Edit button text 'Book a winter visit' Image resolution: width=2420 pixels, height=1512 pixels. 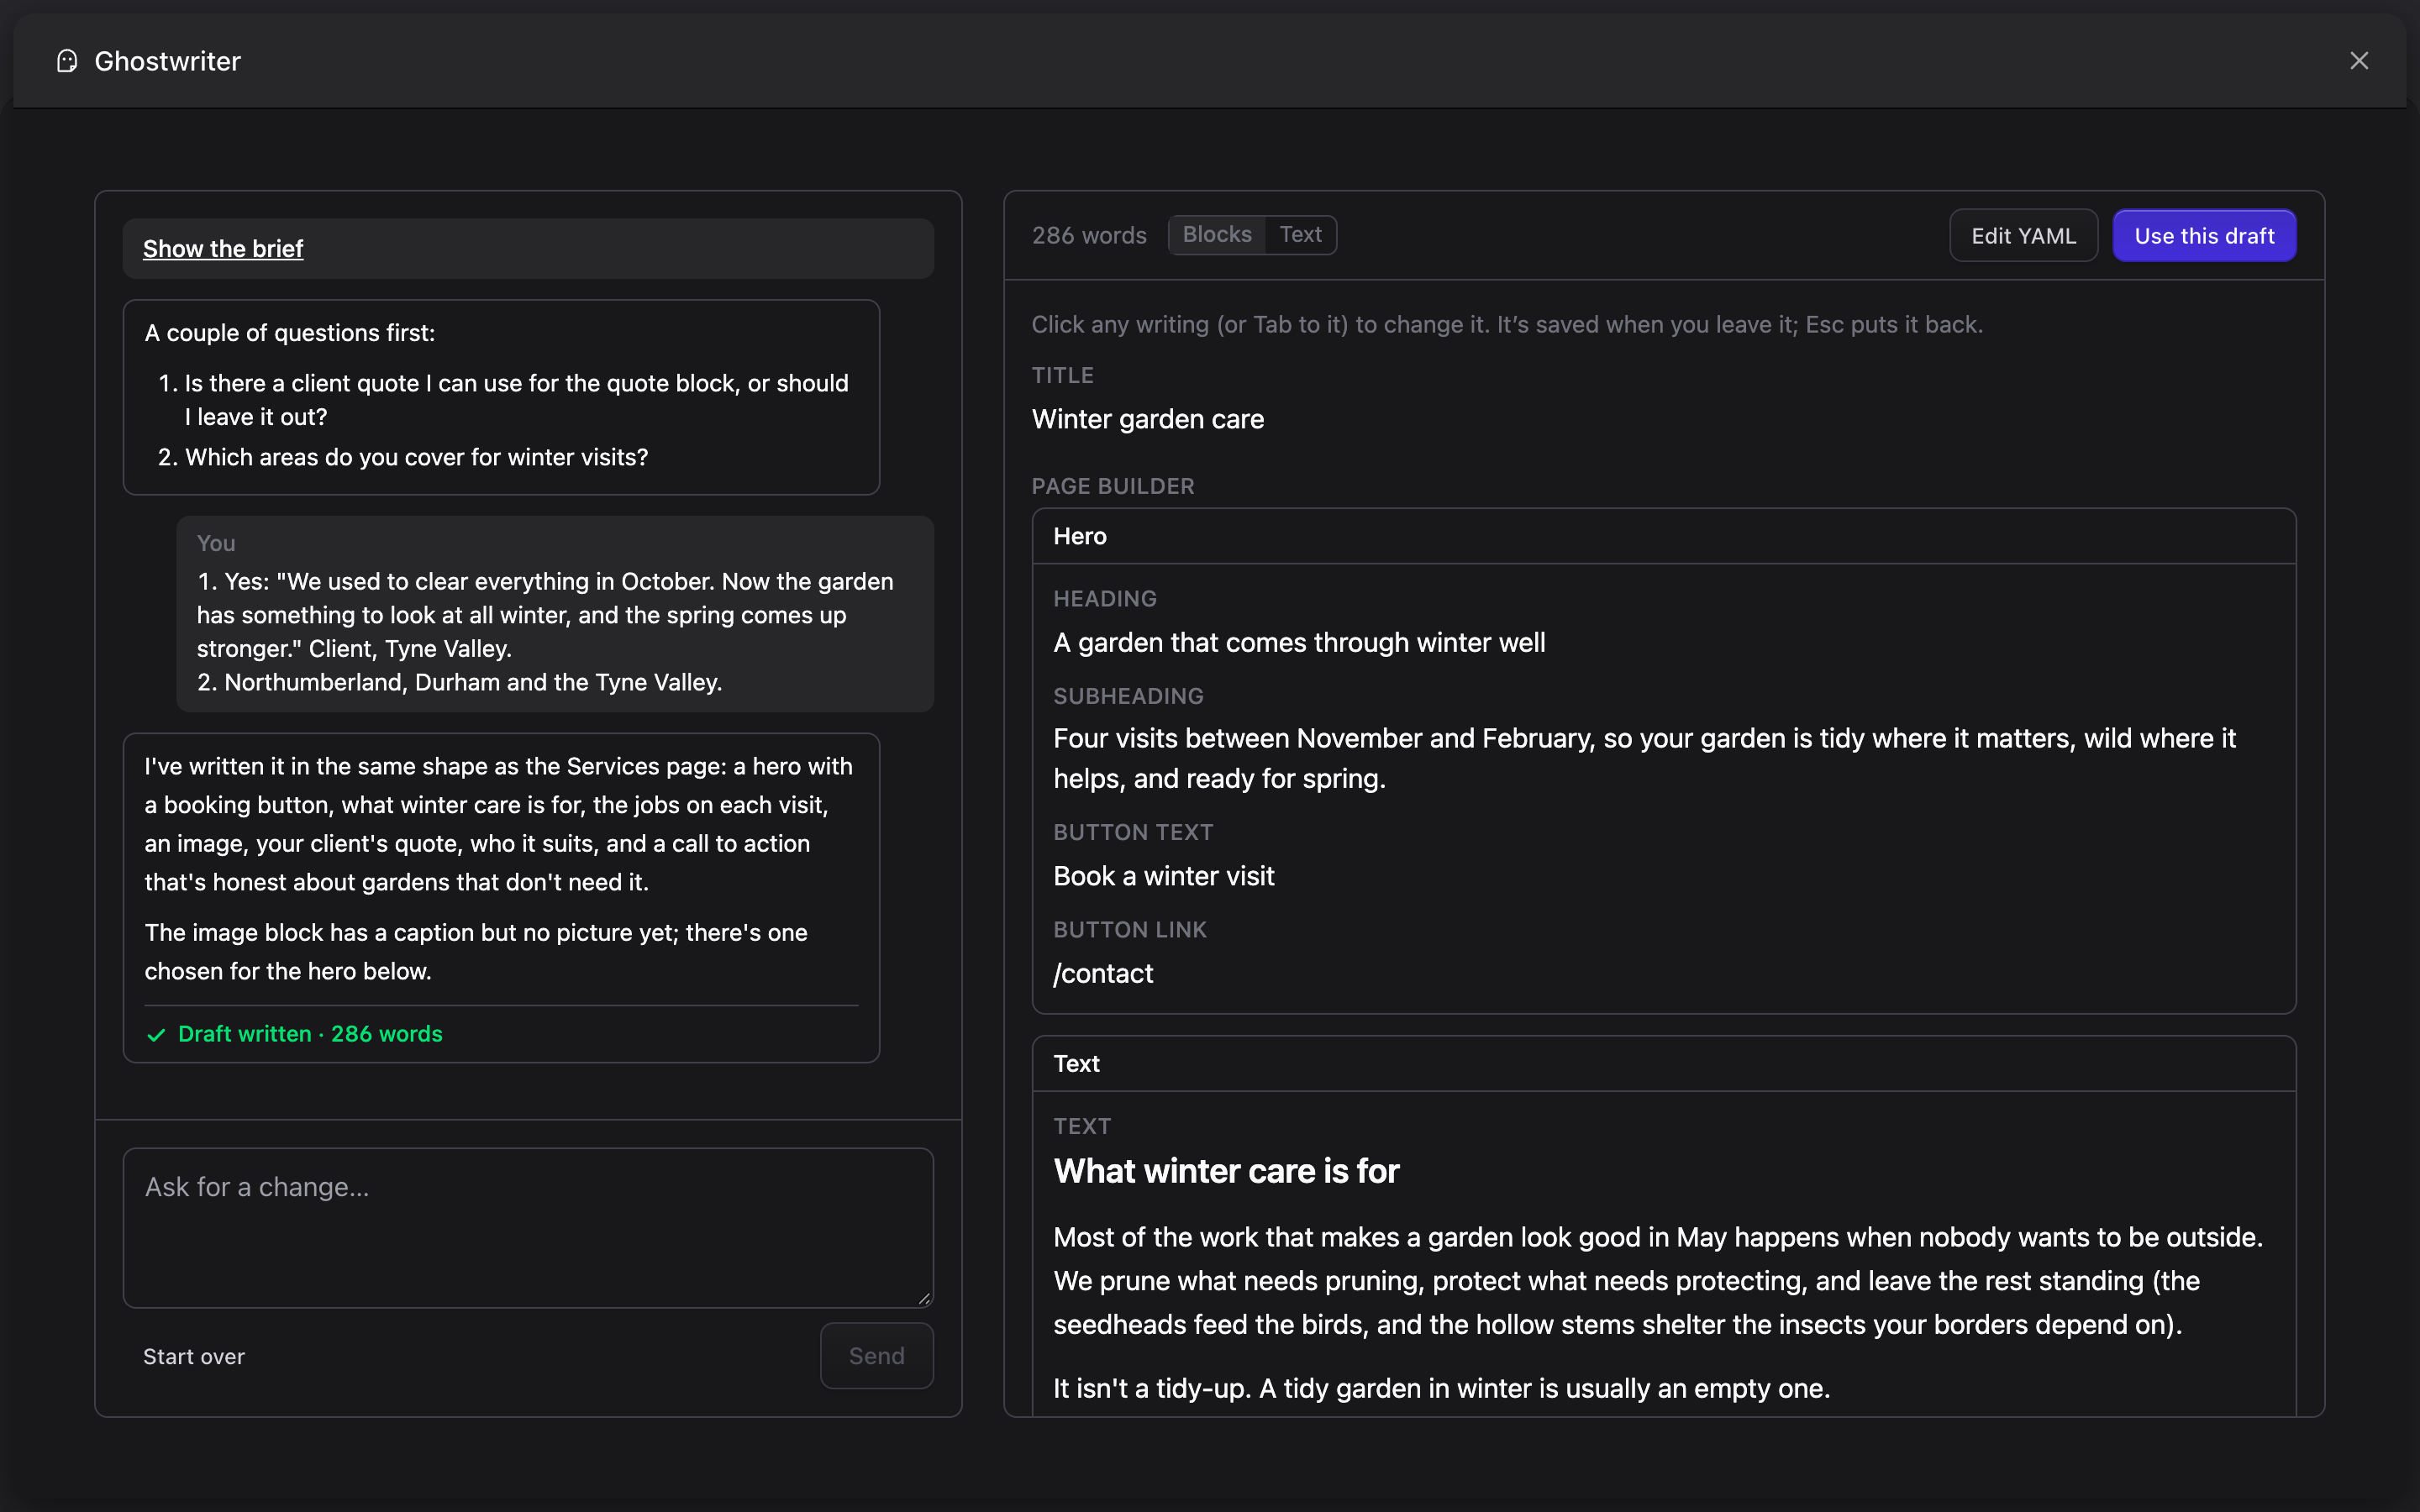pyautogui.click(x=1164, y=876)
